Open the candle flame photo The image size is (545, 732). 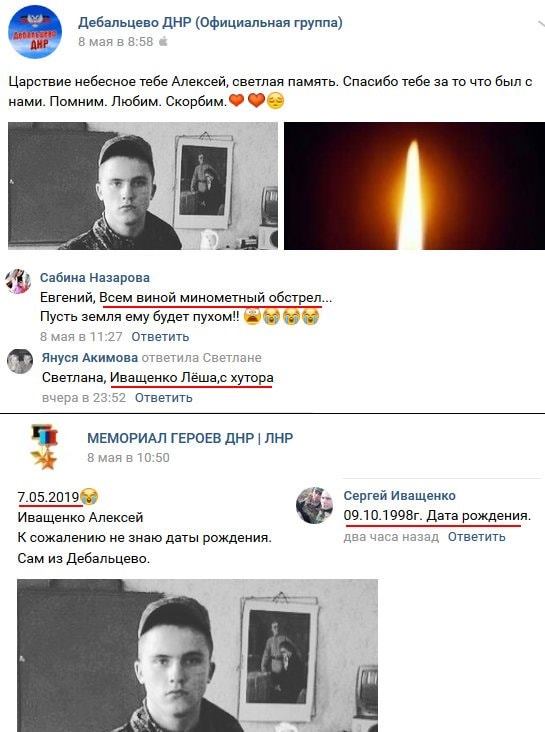414,186
